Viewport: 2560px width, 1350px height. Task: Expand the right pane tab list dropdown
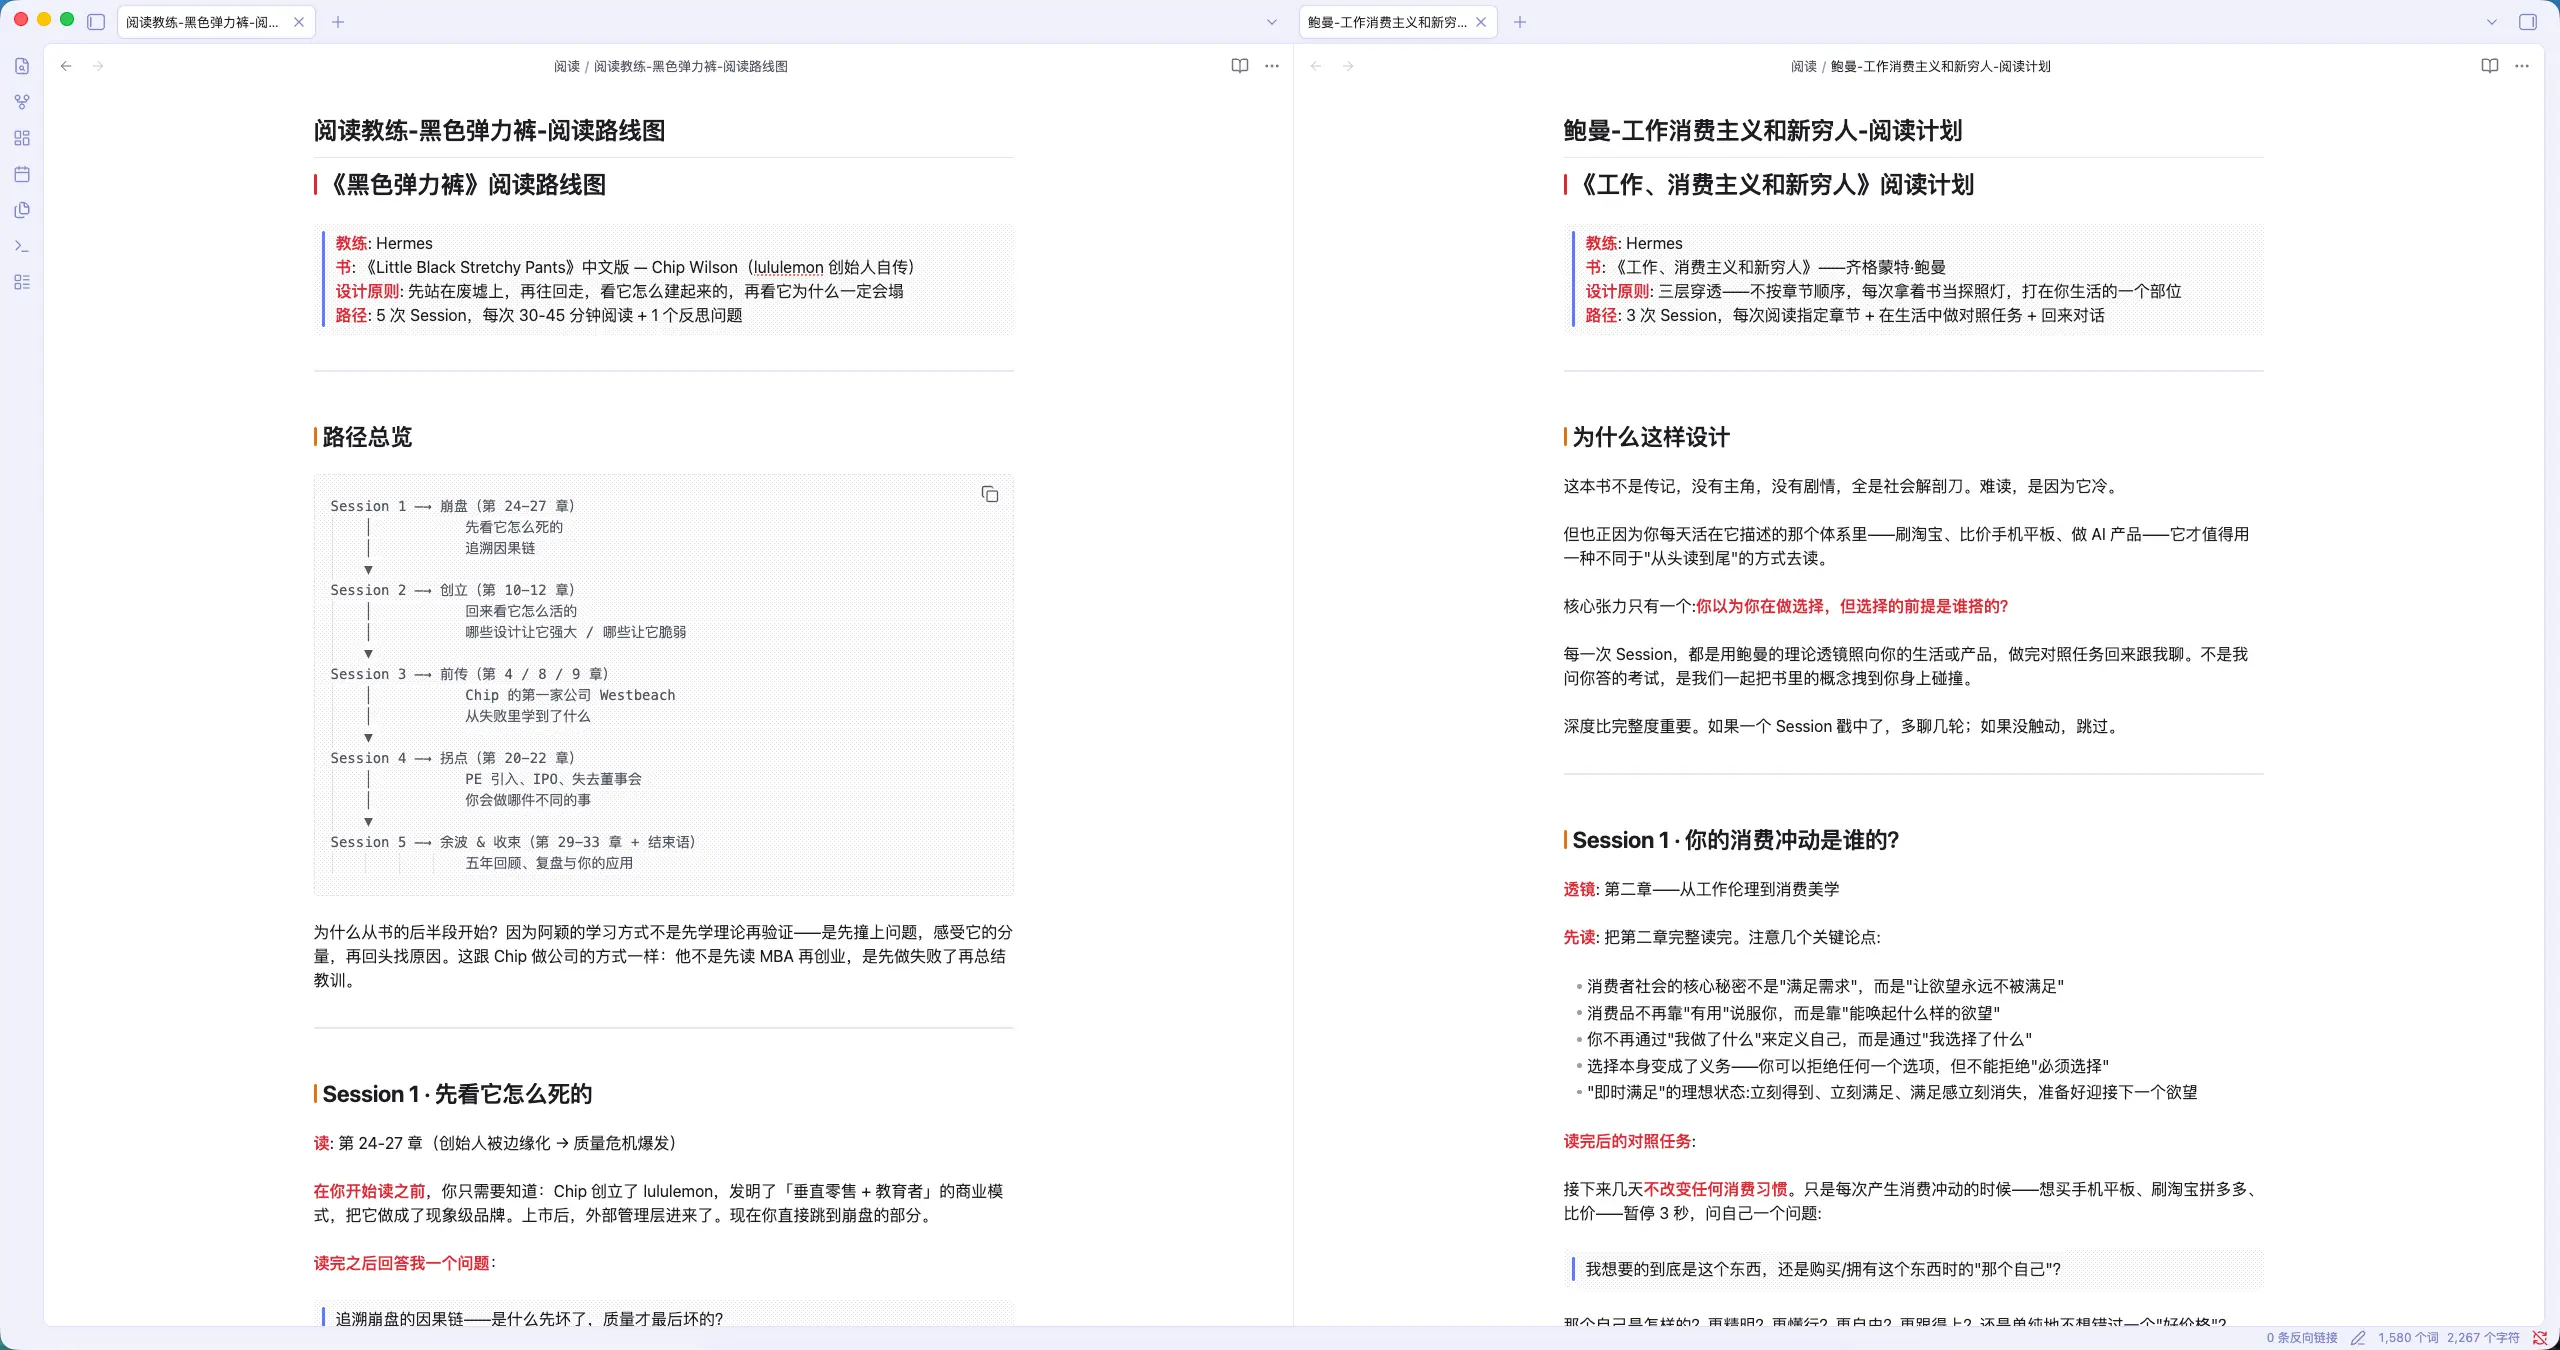click(x=2492, y=22)
